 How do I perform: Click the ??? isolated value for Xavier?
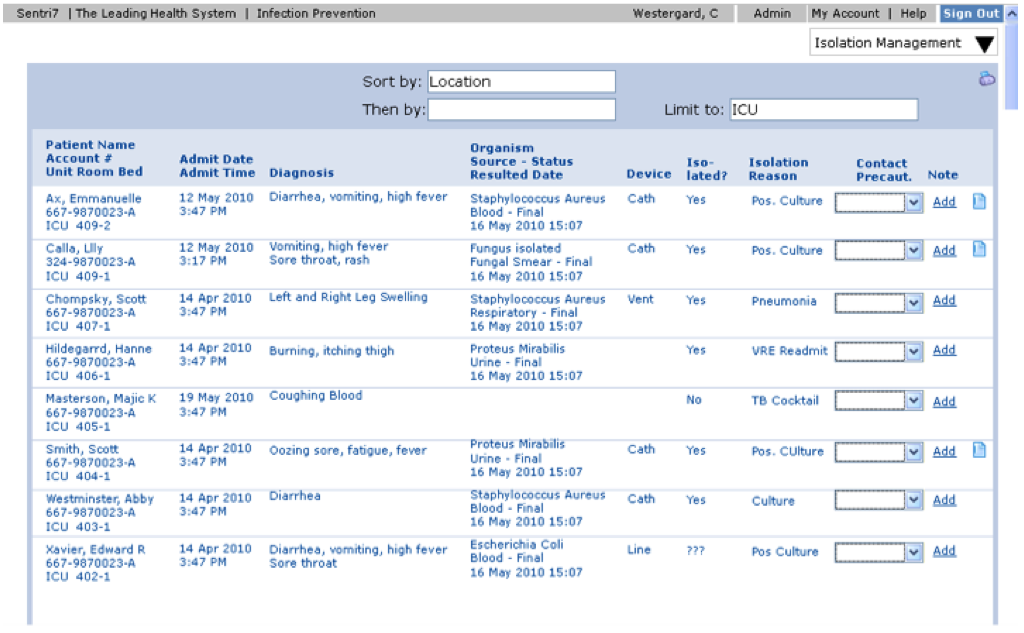point(696,551)
